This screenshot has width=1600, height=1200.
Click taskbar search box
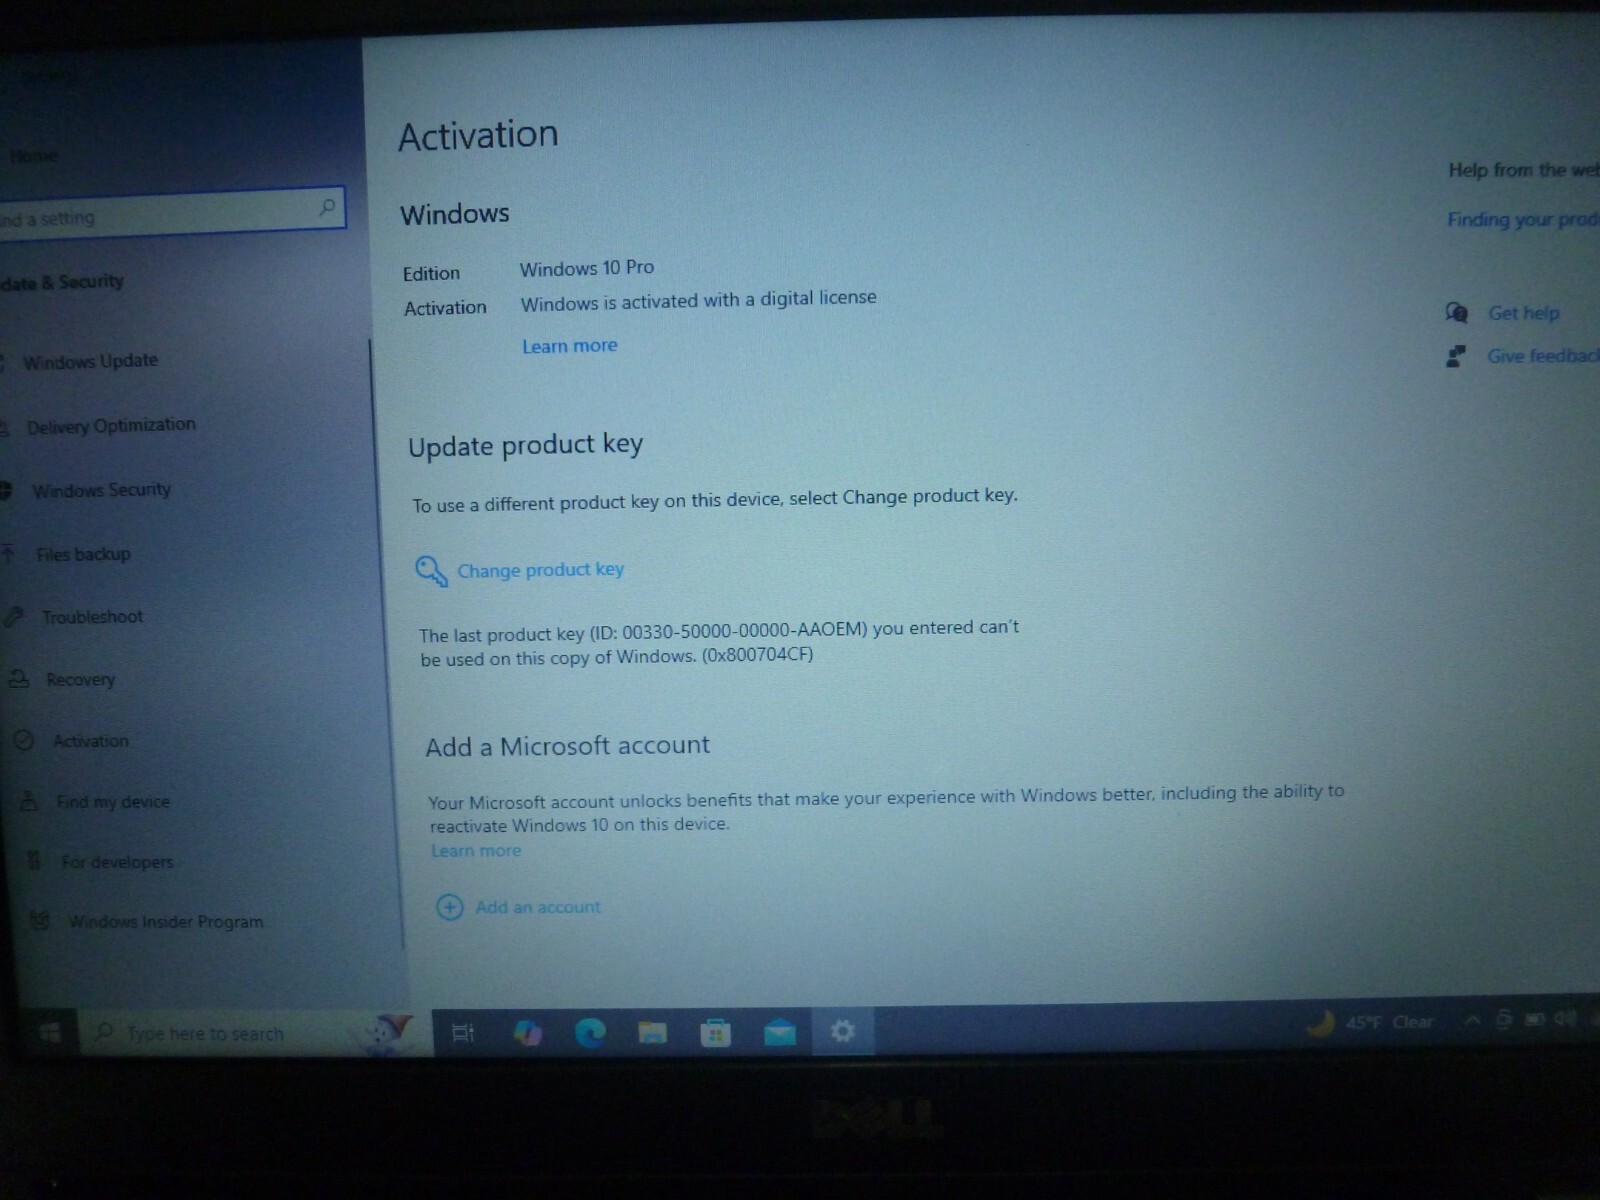click(x=255, y=1033)
